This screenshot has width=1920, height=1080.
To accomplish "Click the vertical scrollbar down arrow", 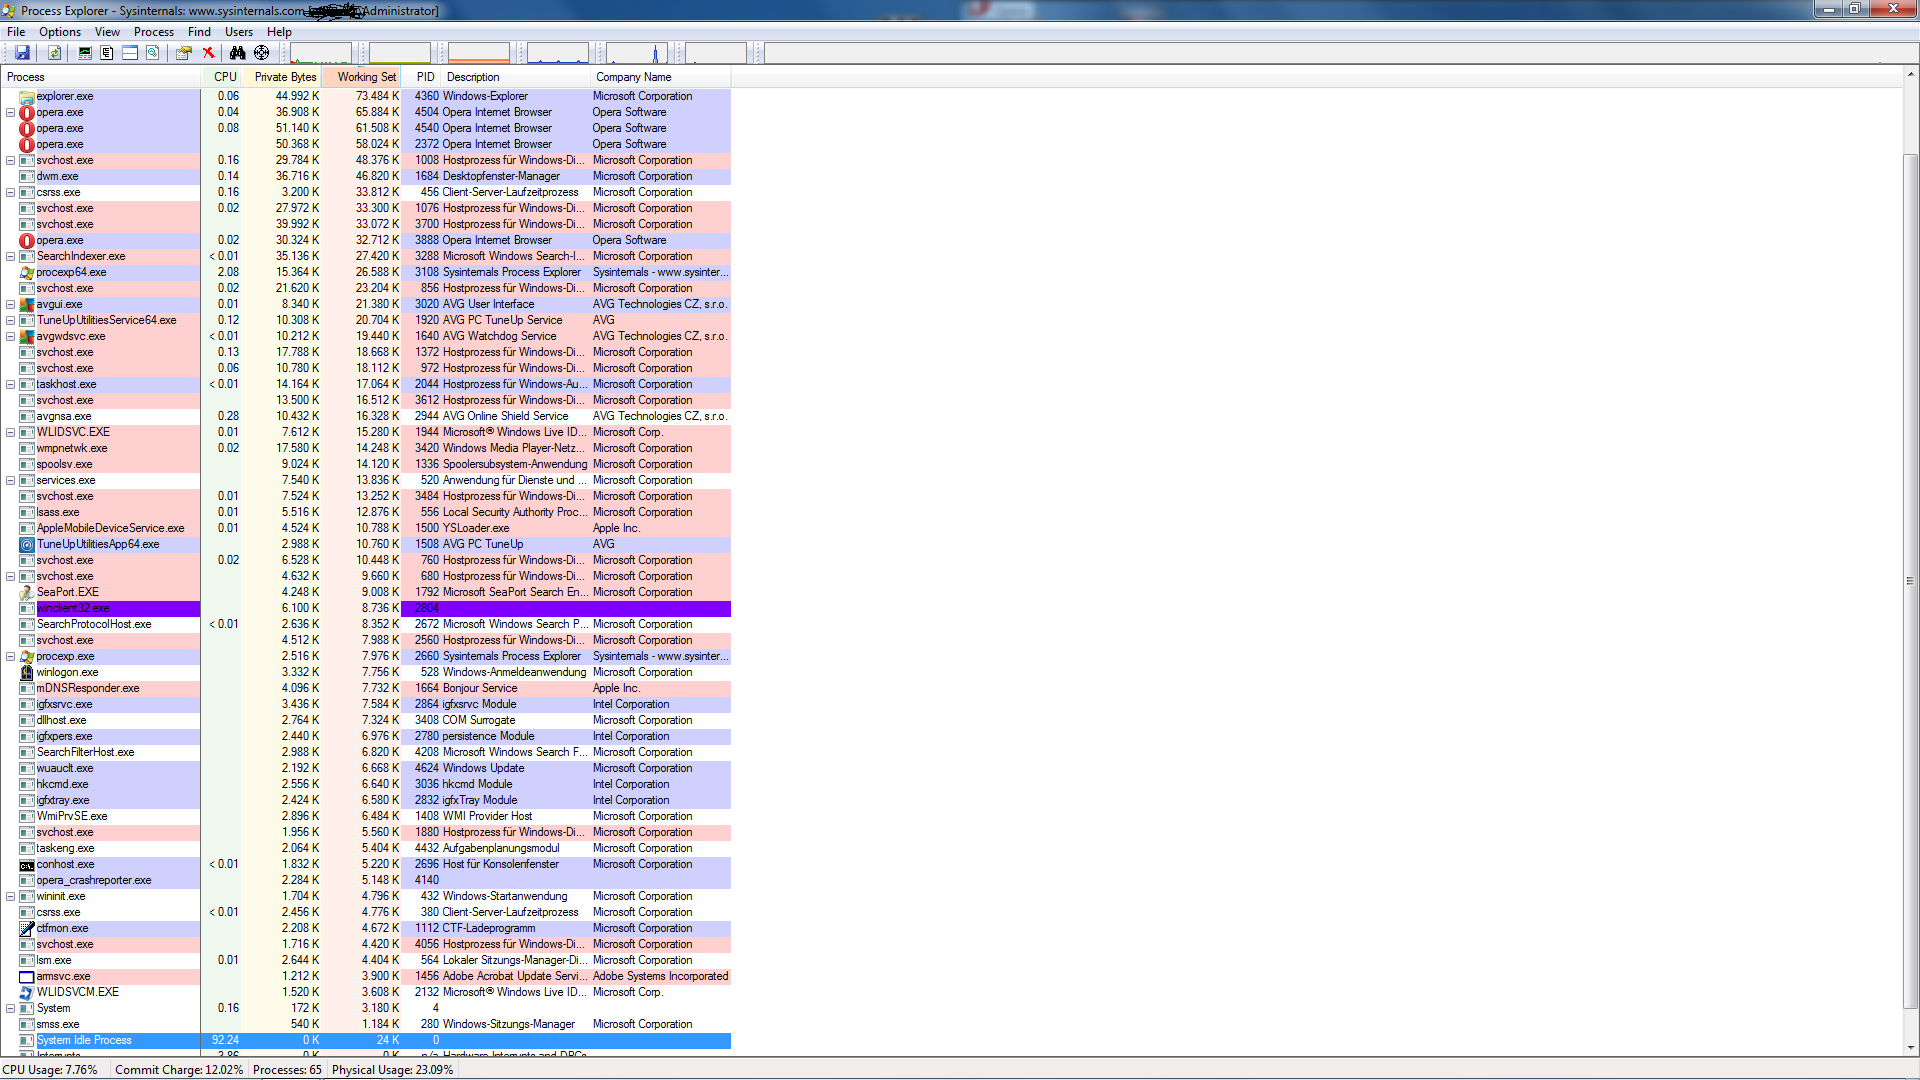I will click(1910, 1048).
